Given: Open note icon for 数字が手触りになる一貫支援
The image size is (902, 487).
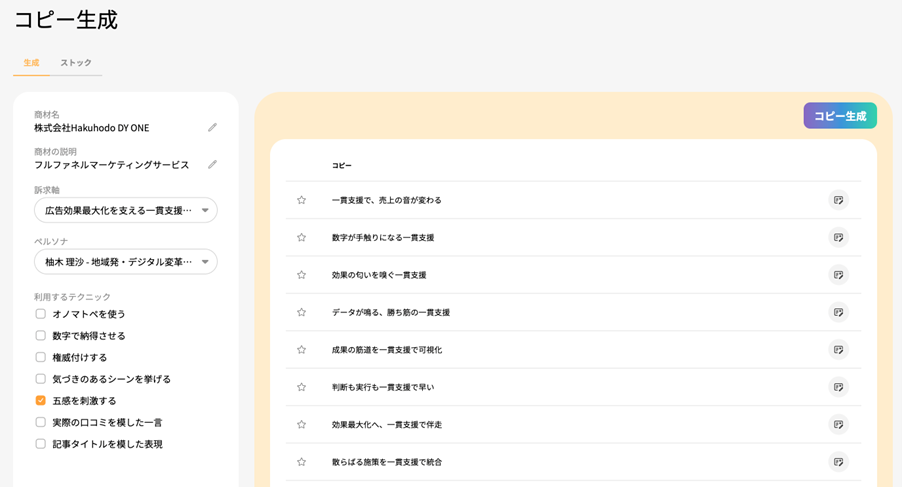Looking at the screenshot, I should (x=838, y=237).
